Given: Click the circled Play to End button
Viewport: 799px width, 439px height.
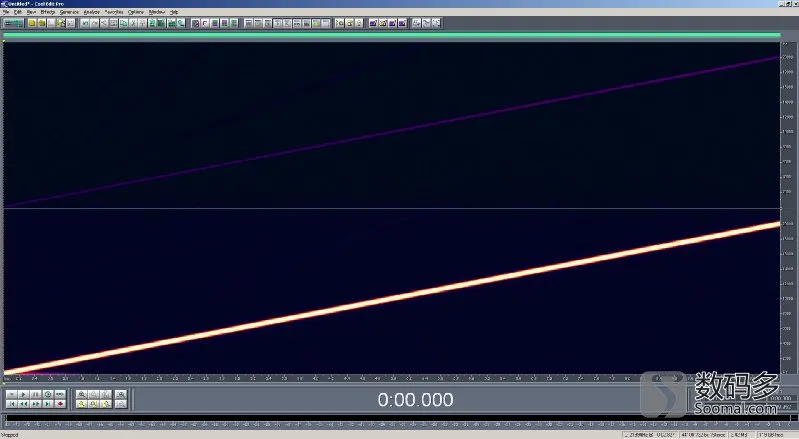Looking at the screenshot, I should pyautogui.click(x=48, y=394).
